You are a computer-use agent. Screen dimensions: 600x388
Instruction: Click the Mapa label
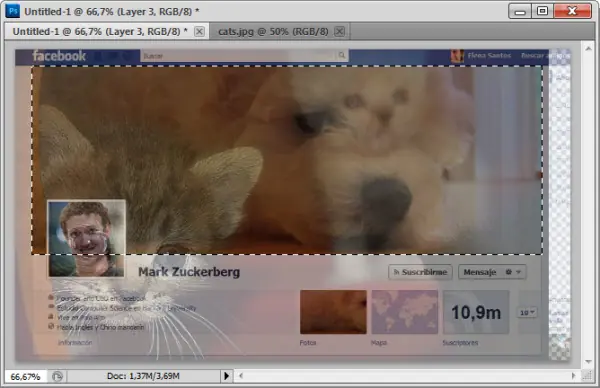[x=378, y=343]
